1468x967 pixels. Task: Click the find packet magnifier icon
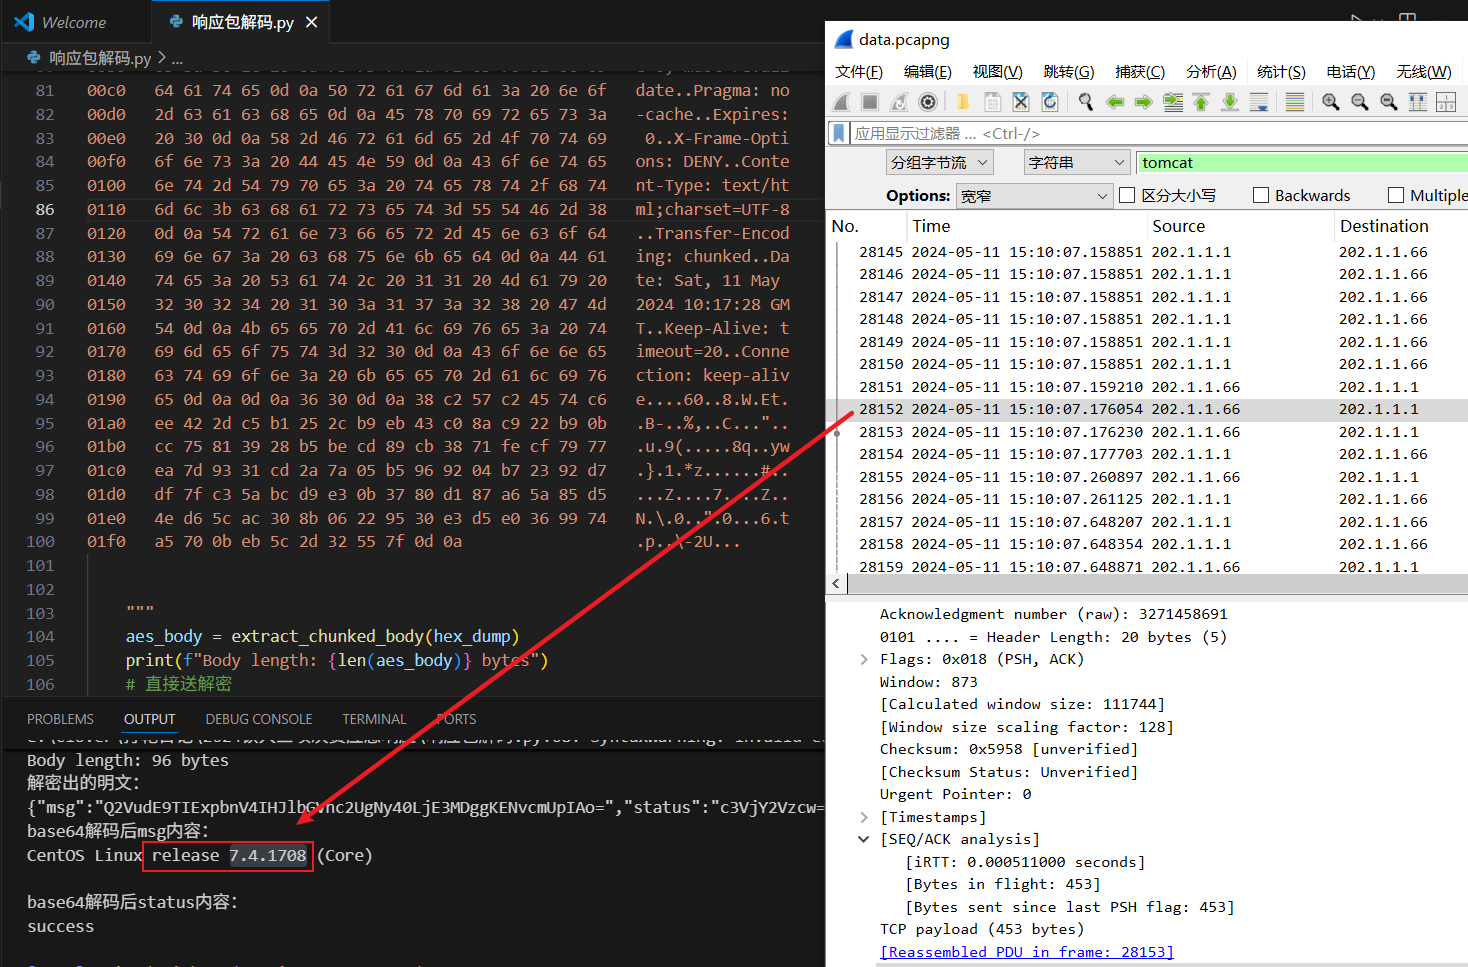click(x=1086, y=102)
